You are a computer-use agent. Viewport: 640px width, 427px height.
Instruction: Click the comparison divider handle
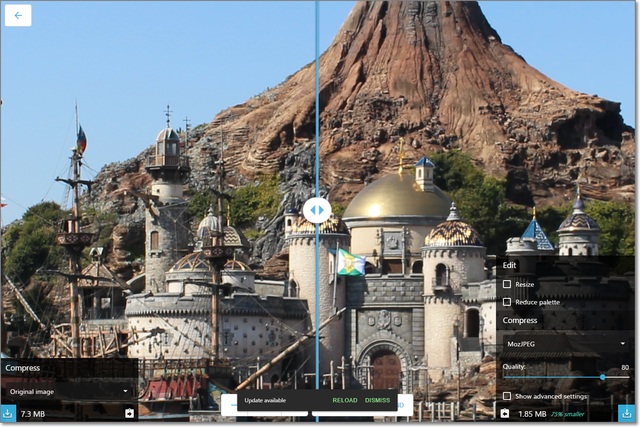(x=316, y=209)
